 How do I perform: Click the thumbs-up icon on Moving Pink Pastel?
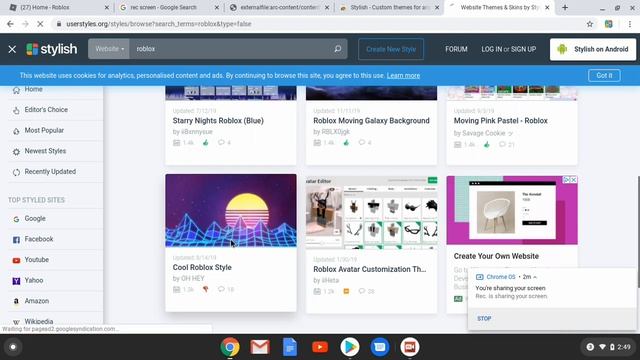[x=487, y=144]
